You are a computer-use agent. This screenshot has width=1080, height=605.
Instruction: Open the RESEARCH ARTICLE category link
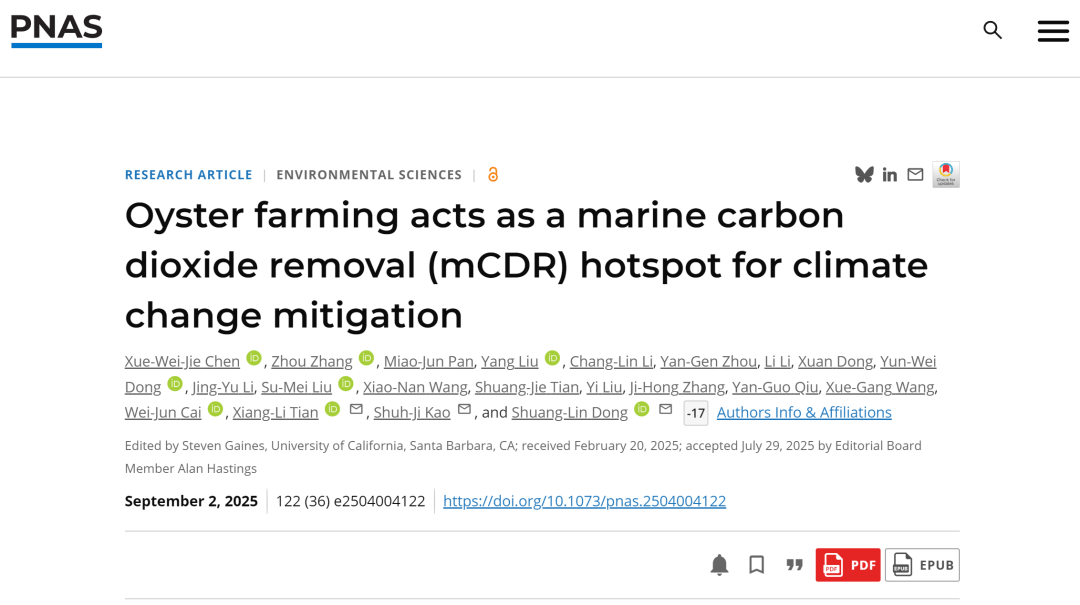189,175
